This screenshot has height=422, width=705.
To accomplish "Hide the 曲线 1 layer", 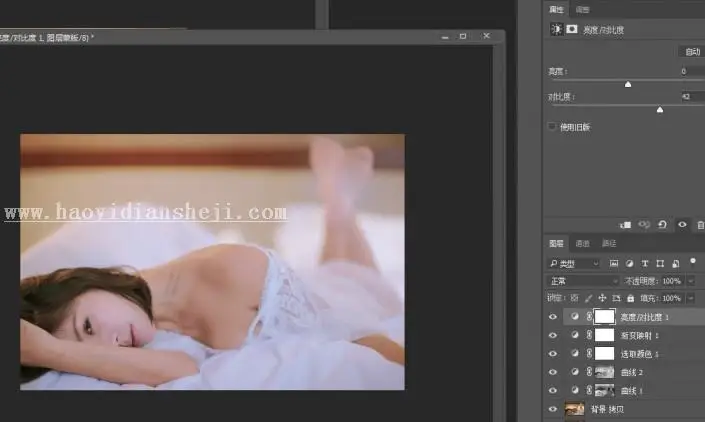I will coord(553,391).
